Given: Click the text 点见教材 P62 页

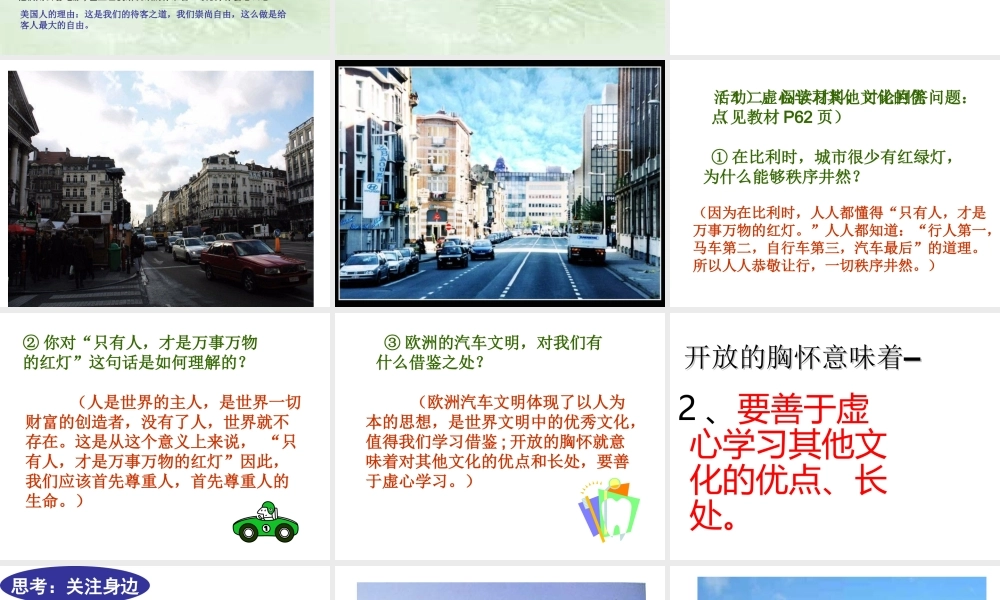Looking at the screenshot, I should [777, 117].
